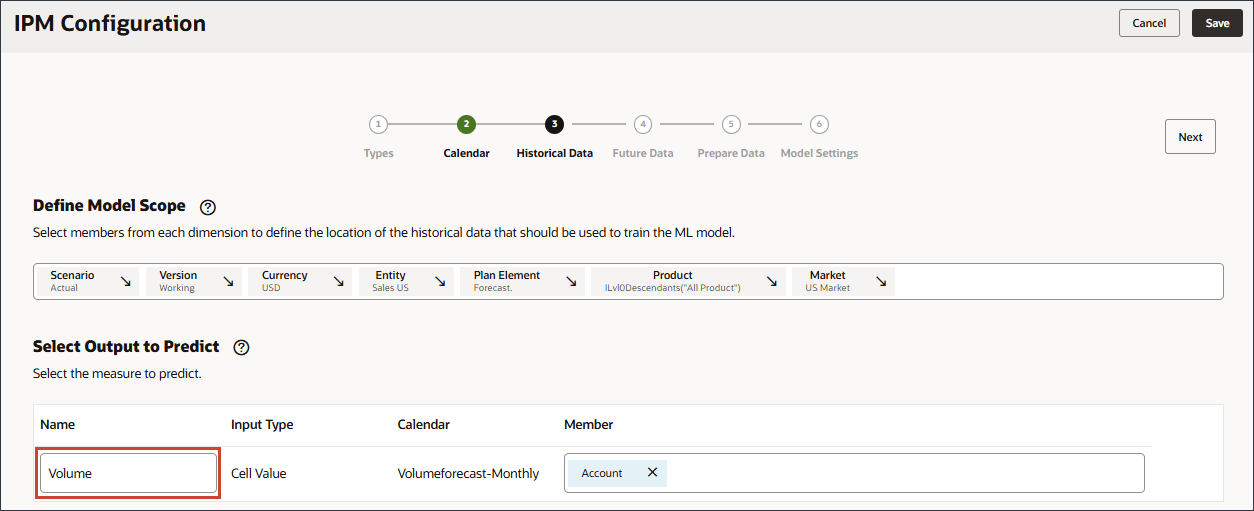Click the Product ILvl0Descendants chip
This screenshot has width=1254, height=511.
pos(688,281)
